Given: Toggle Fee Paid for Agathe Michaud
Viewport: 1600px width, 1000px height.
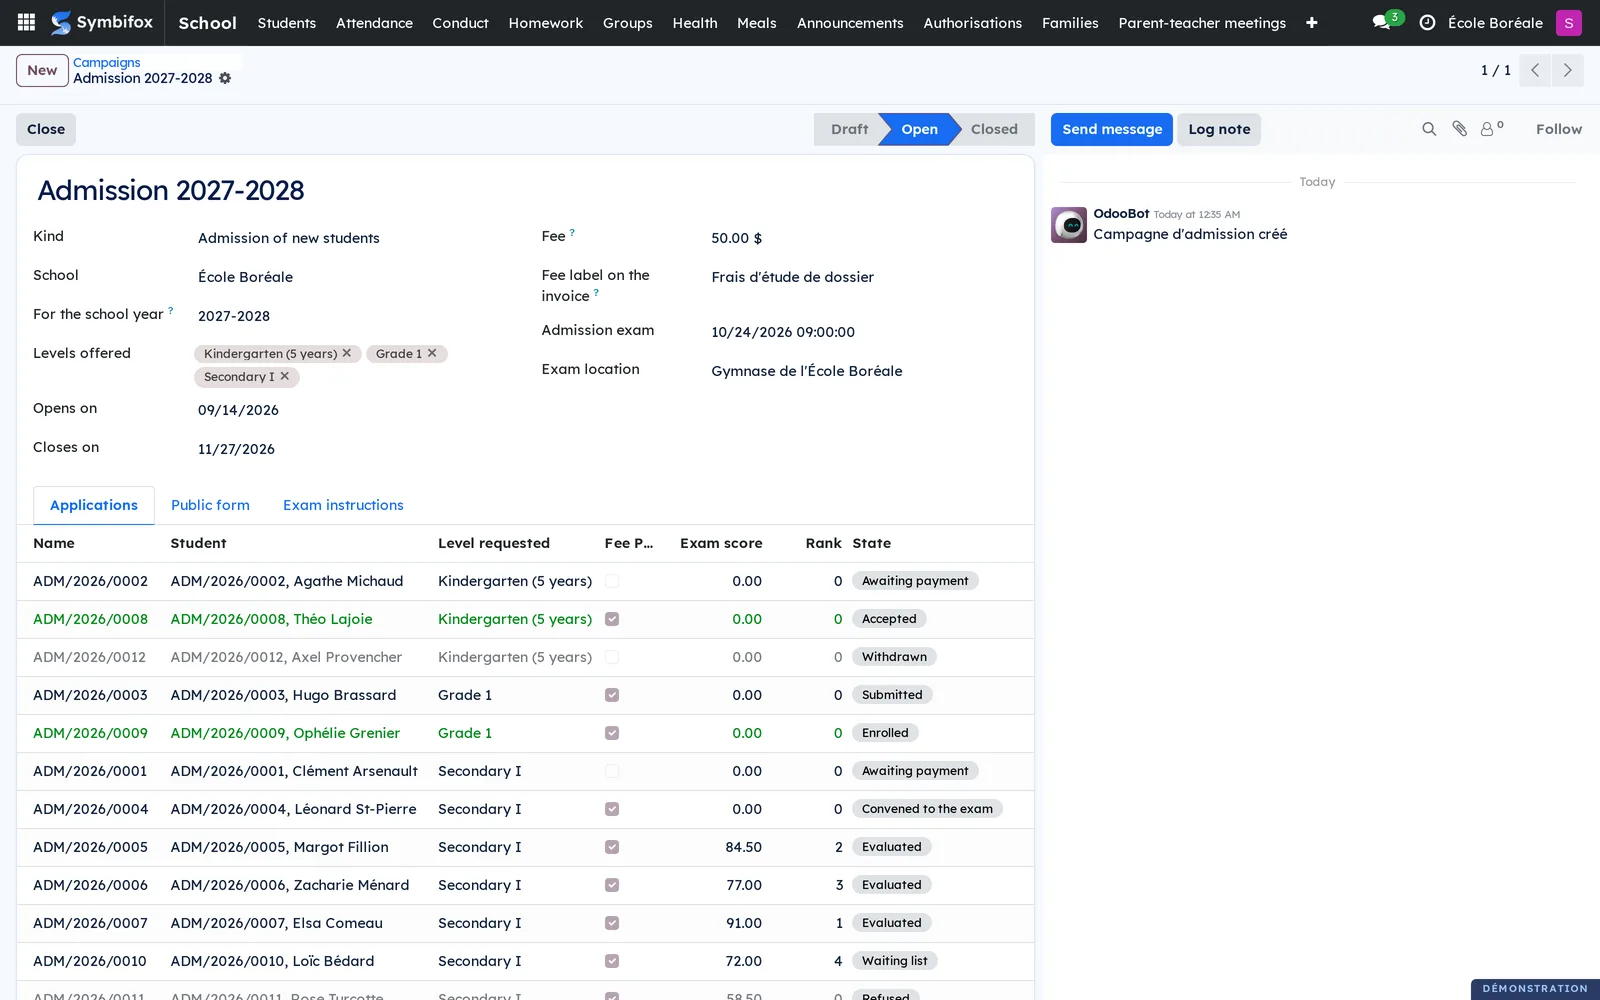Looking at the screenshot, I should click(x=612, y=581).
